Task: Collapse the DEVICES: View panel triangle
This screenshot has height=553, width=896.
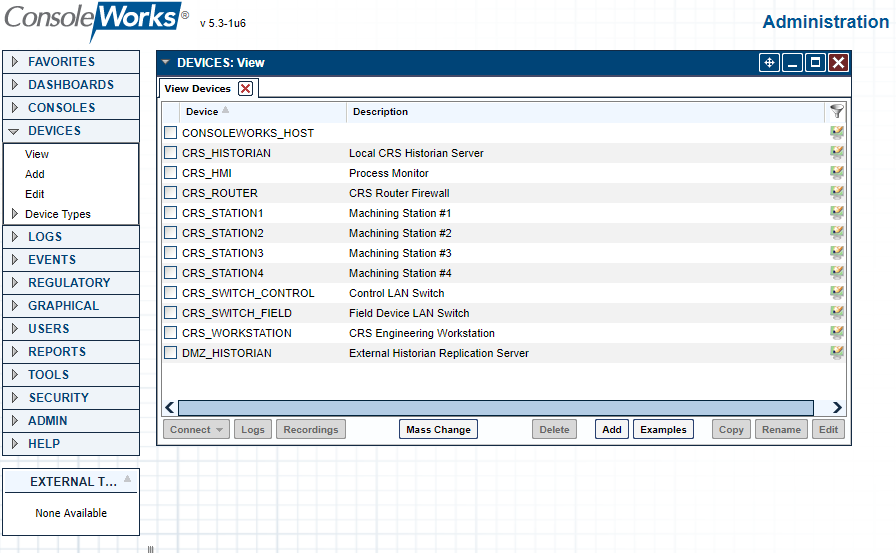Action: 166,62
